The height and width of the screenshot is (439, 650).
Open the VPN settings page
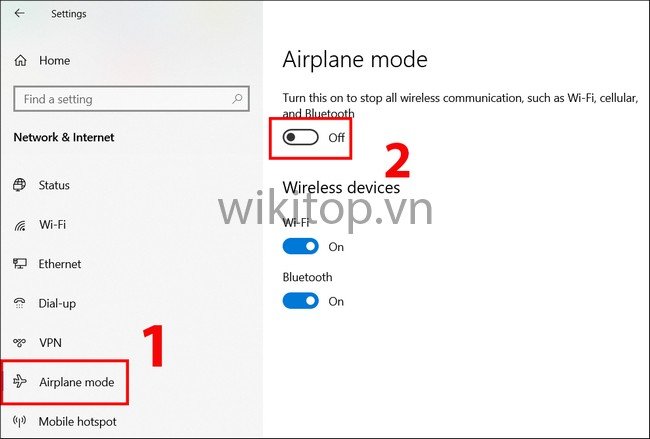point(50,343)
